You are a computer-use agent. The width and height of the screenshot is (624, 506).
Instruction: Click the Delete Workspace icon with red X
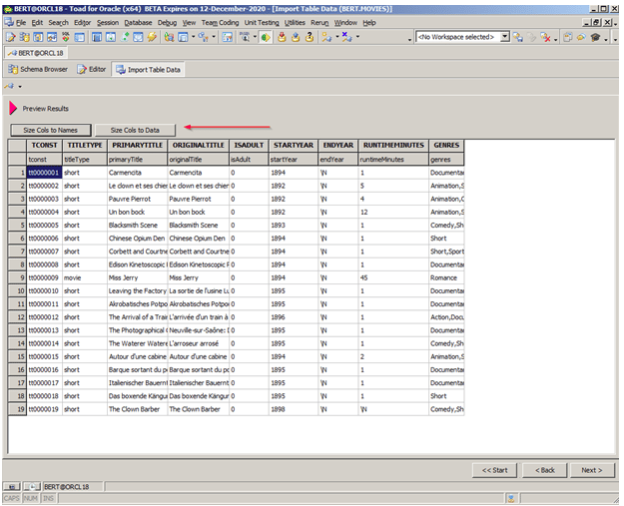[545, 37]
